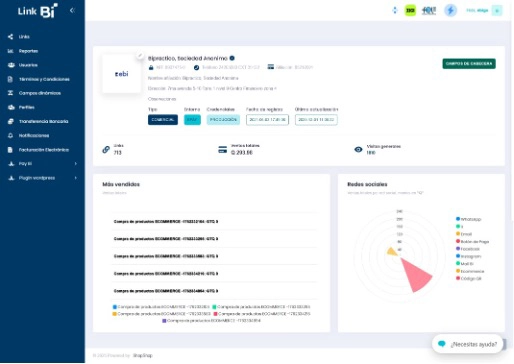
Task: Click the Reportes chart icon
Action: pyautogui.click(x=11, y=51)
